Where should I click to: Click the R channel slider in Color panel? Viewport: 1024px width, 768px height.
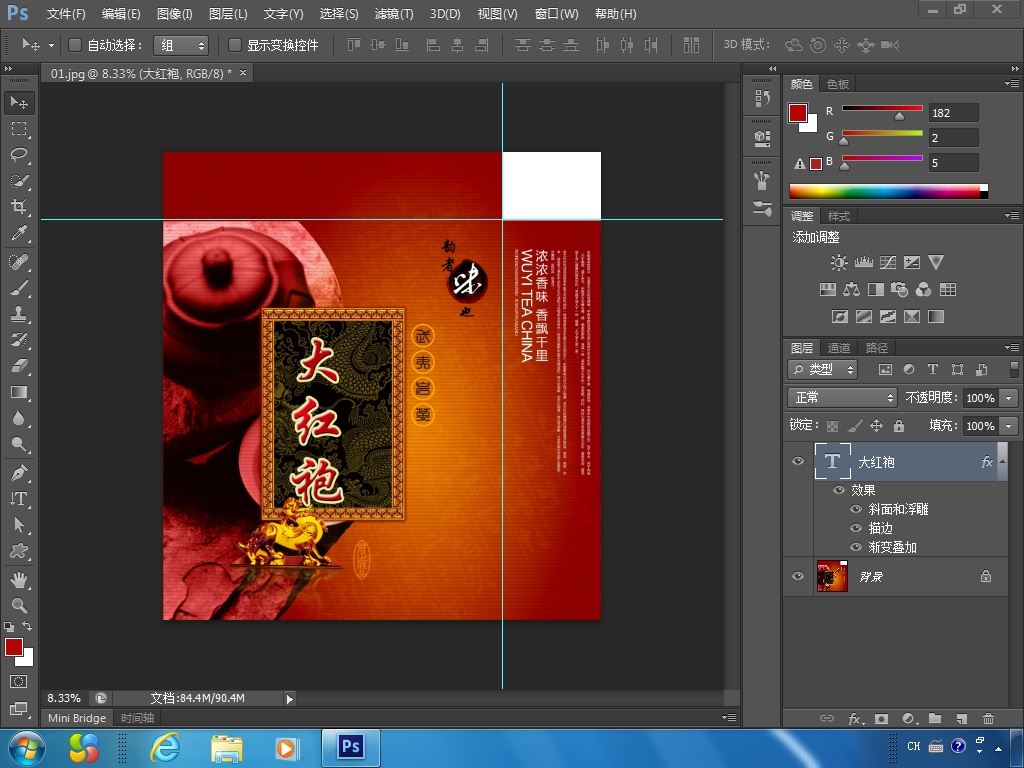coord(882,108)
